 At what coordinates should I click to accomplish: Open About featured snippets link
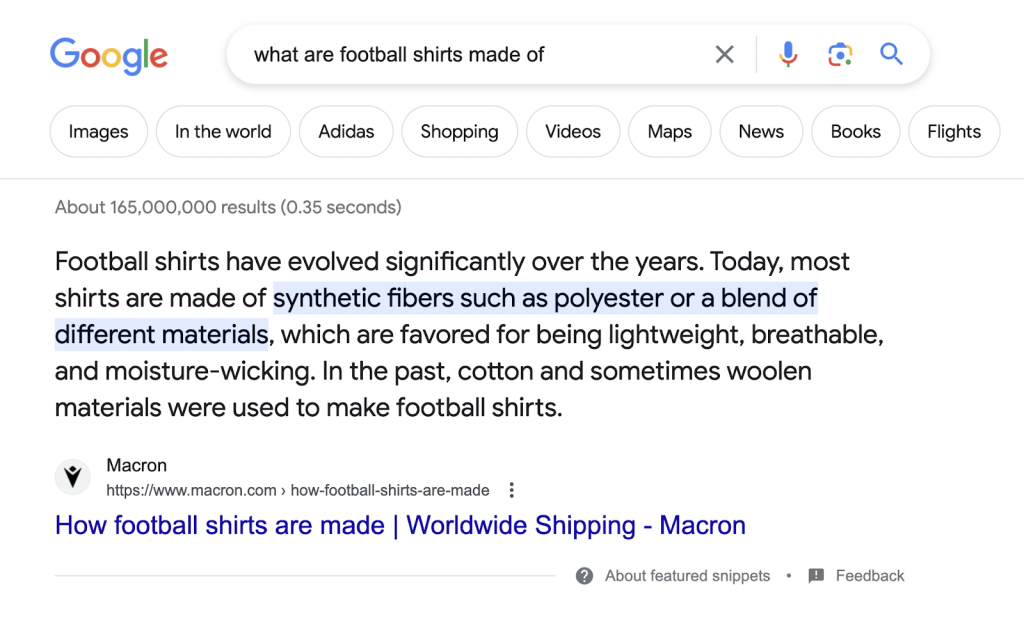click(x=687, y=576)
